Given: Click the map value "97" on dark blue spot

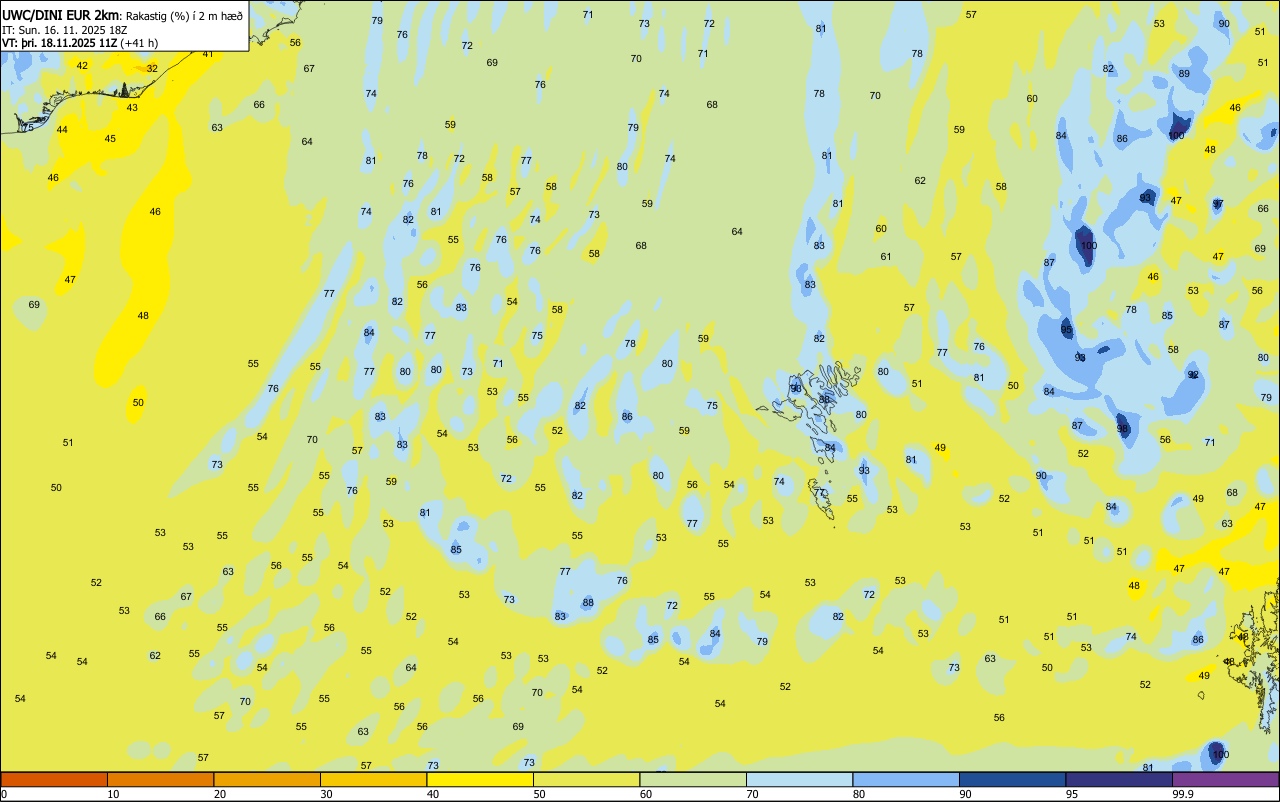Looking at the screenshot, I should [1218, 204].
